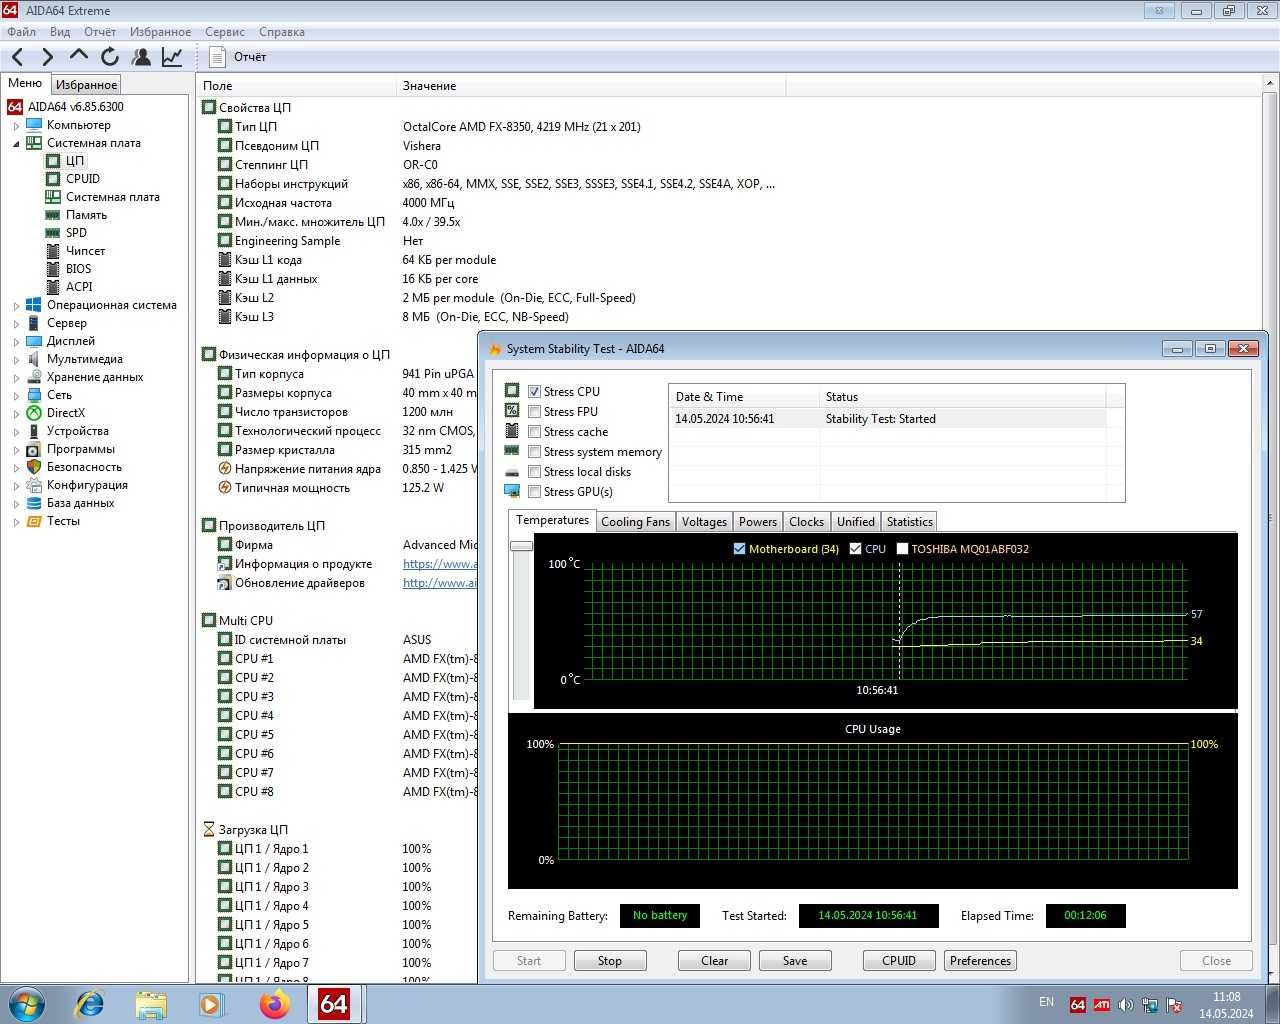Open the Память item in the tree
The width and height of the screenshot is (1280, 1024).
coord(86,215)
